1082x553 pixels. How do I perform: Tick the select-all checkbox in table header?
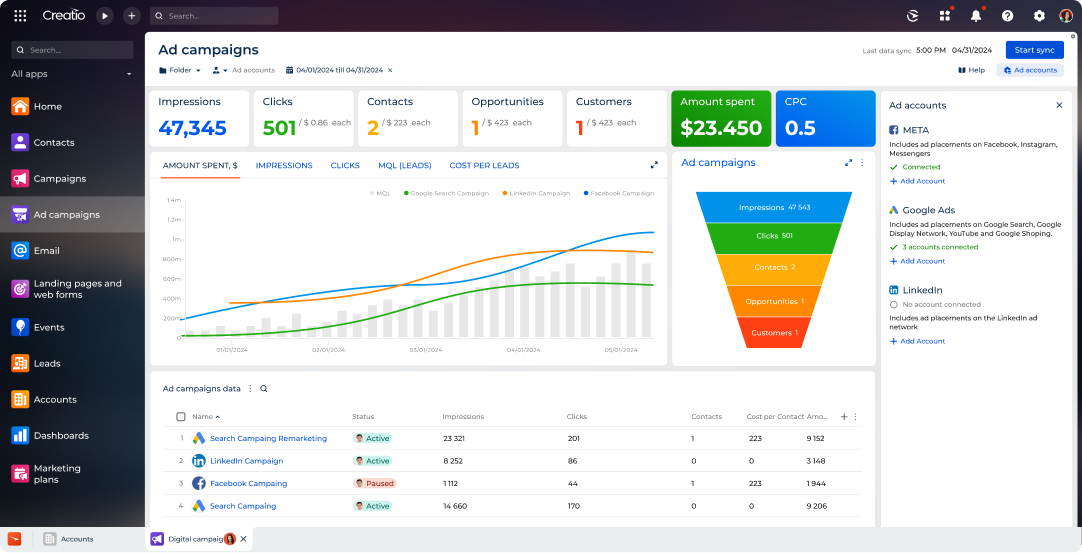tap(181, 417)
